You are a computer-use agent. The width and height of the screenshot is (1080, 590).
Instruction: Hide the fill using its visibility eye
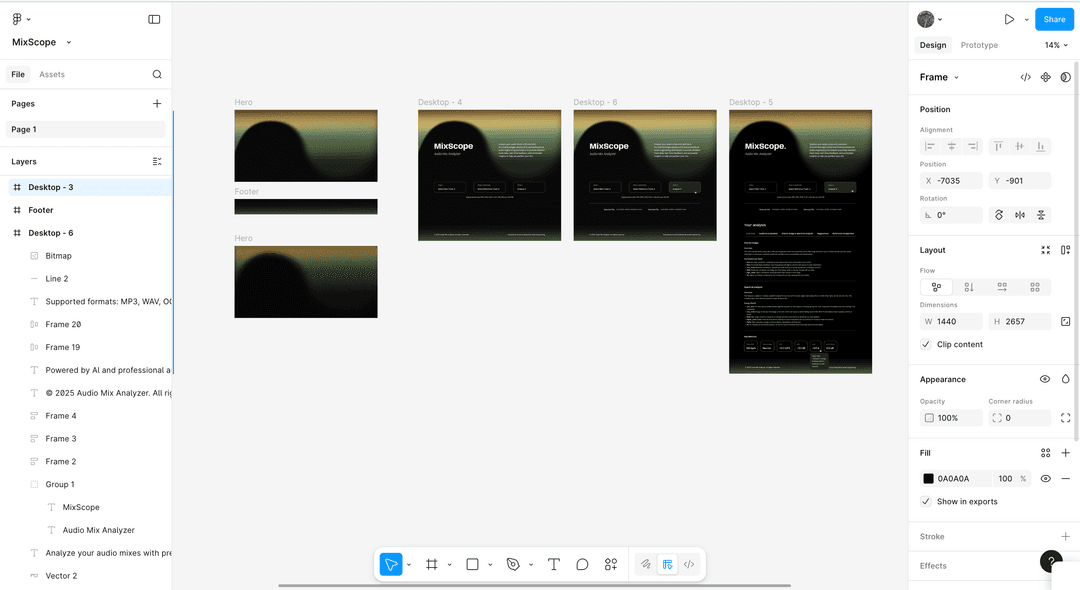tap(1045, 478)
